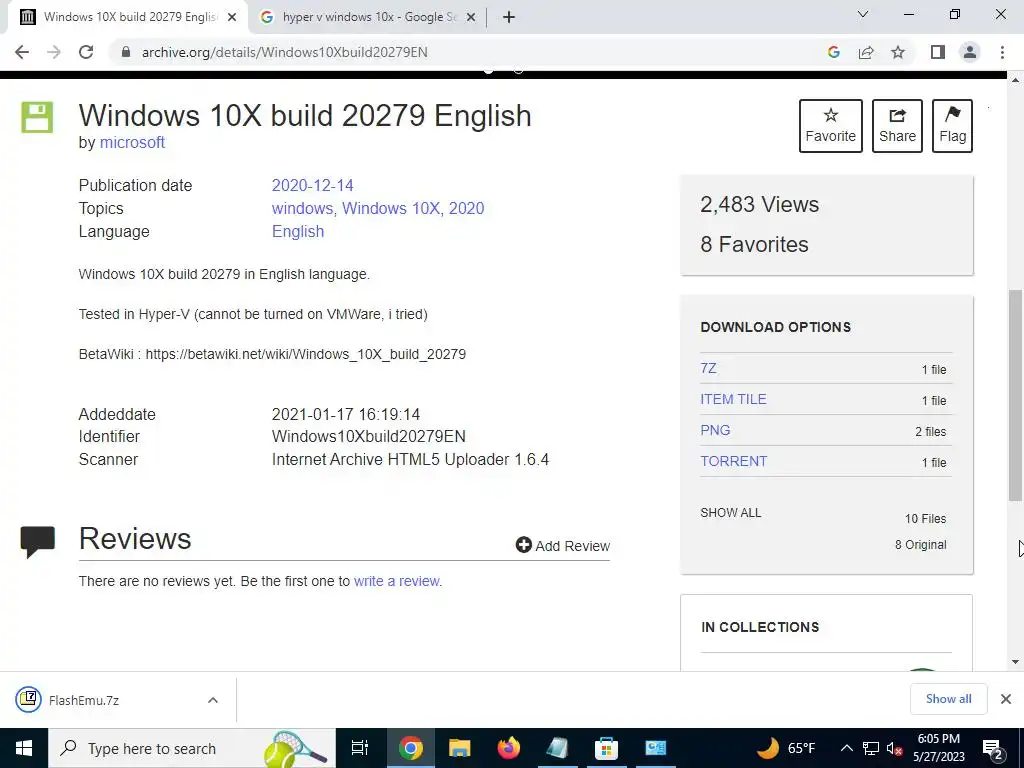The height and width of the screenshot is (768, 1024).
Task: Open Task View on the taskbar
Action: [360, 748]
